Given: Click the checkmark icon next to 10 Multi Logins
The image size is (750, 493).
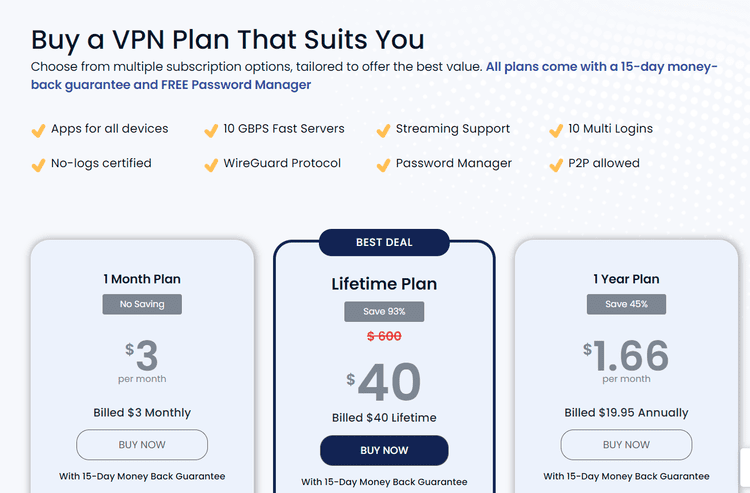Looking at the screenshot, I should pyautogui.click(x=556, y=130).
